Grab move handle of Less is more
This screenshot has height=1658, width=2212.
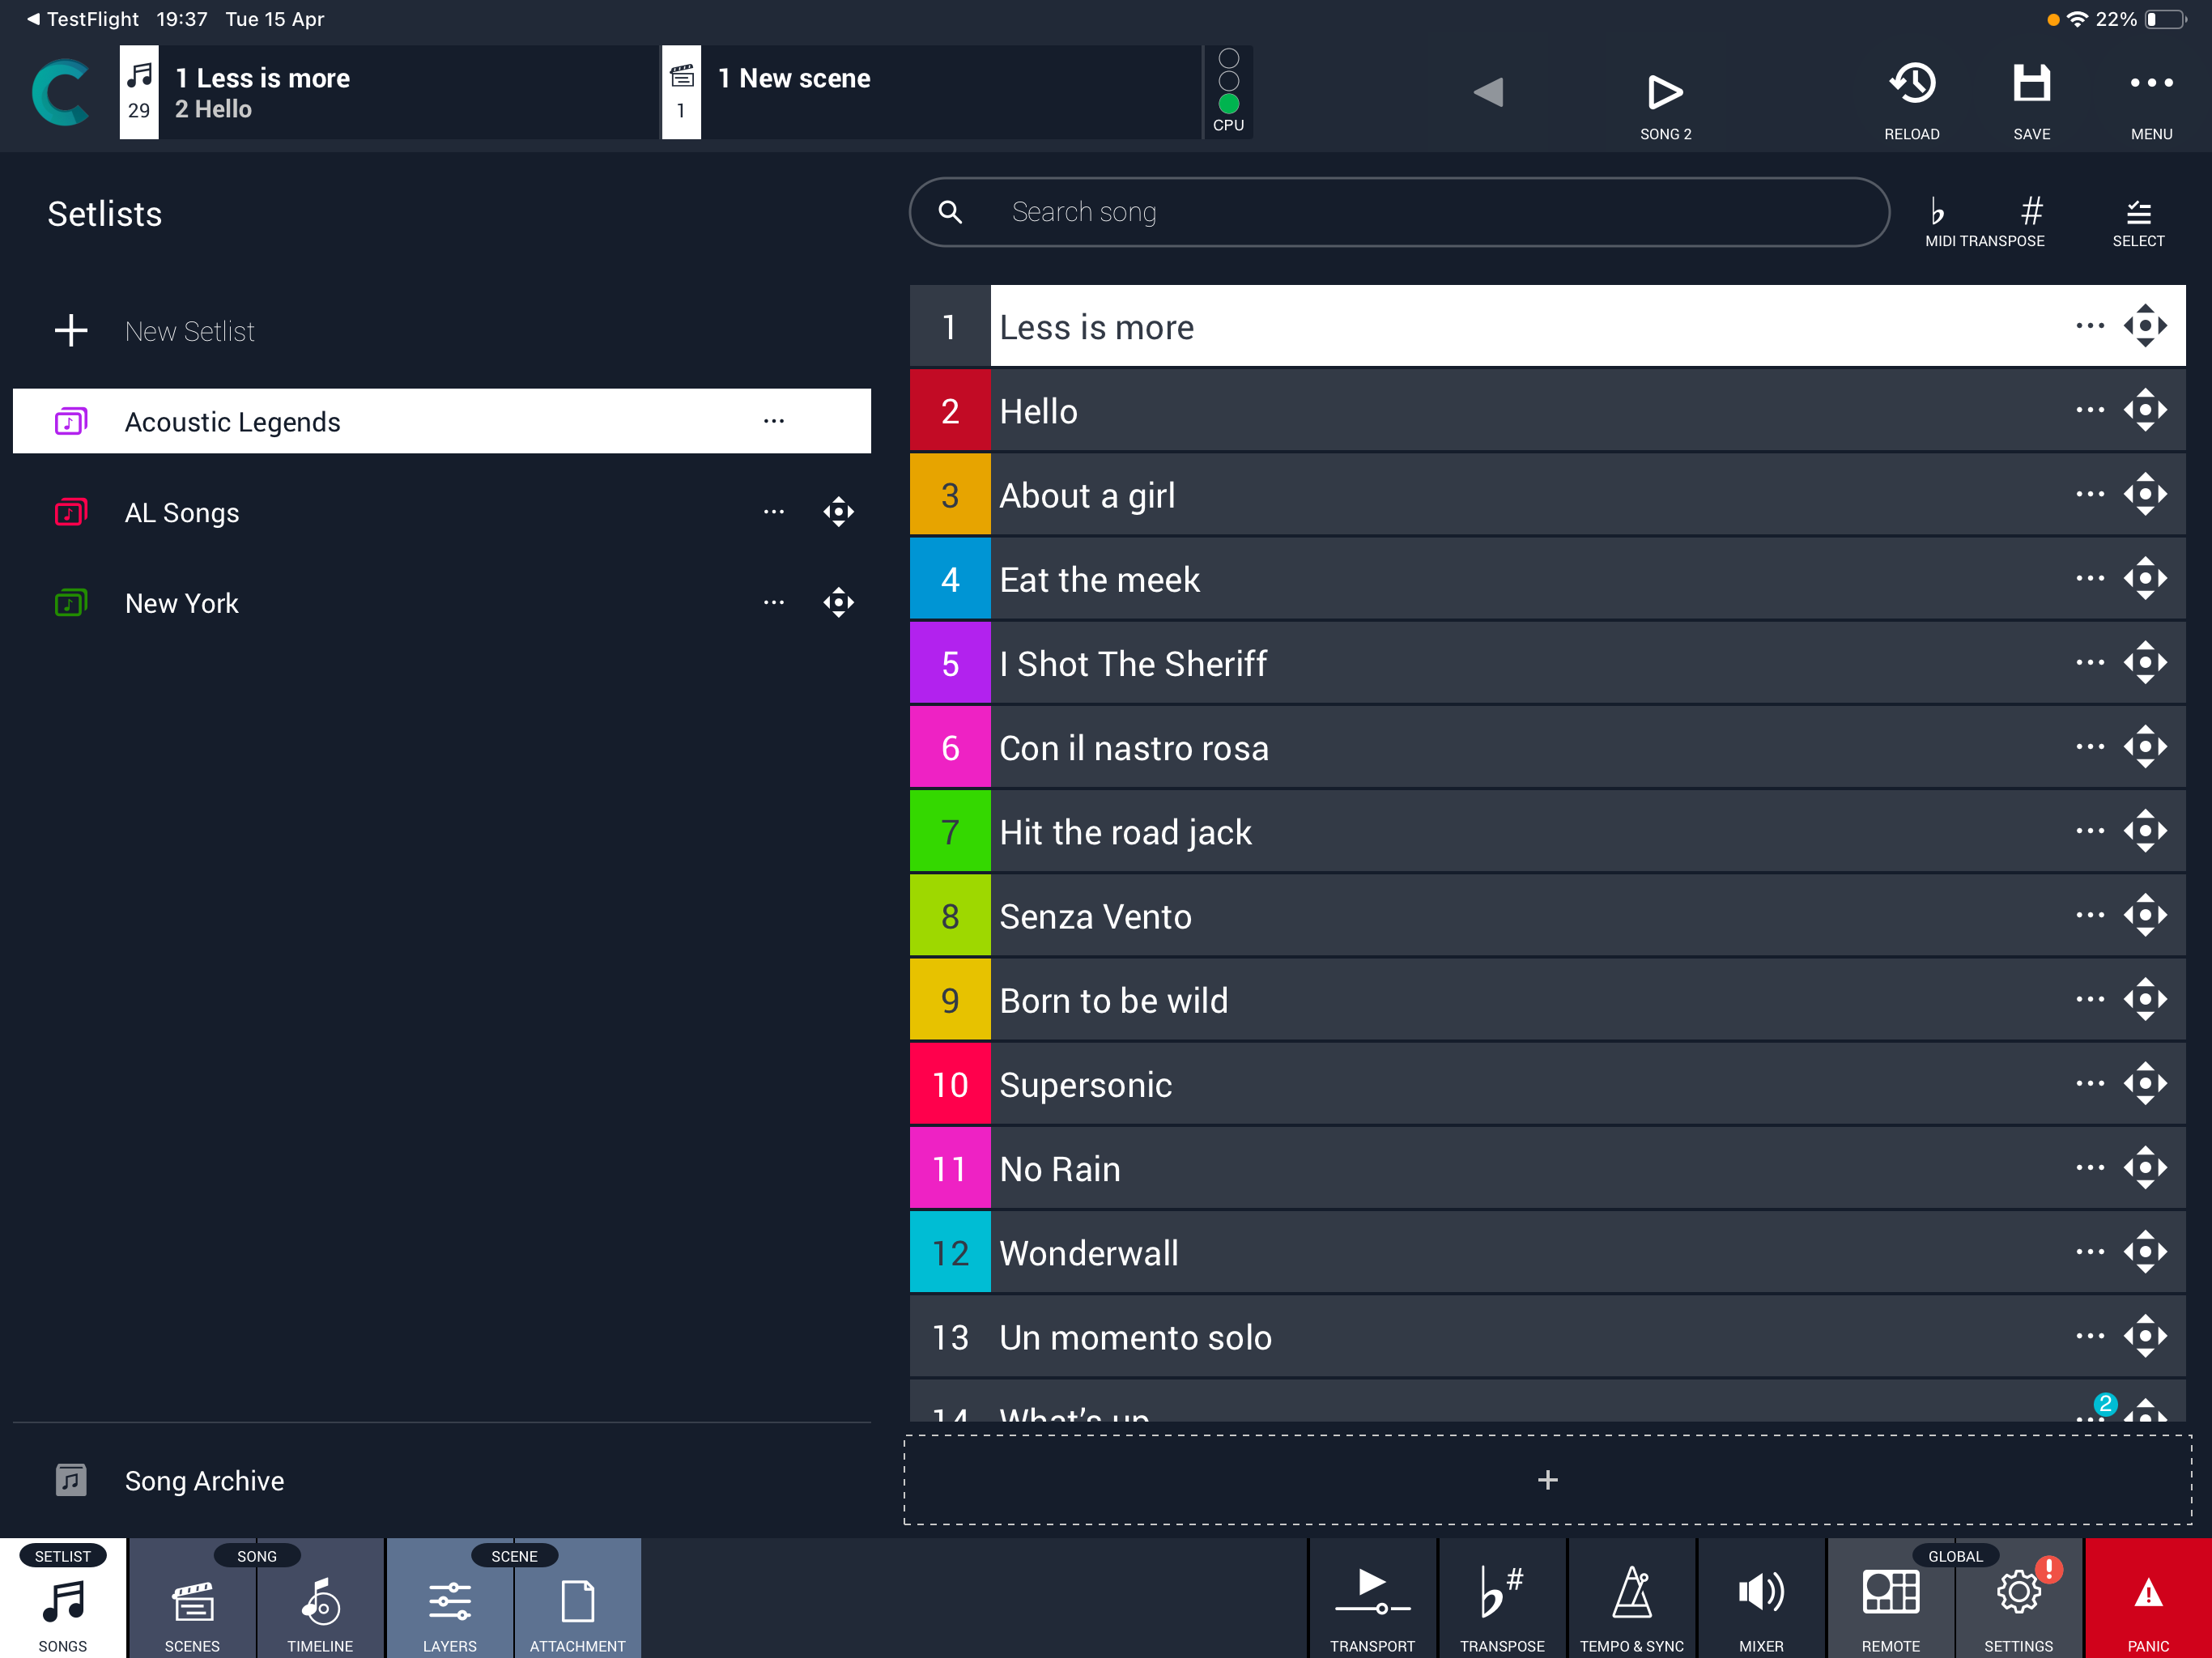(x=2145, y=326)
